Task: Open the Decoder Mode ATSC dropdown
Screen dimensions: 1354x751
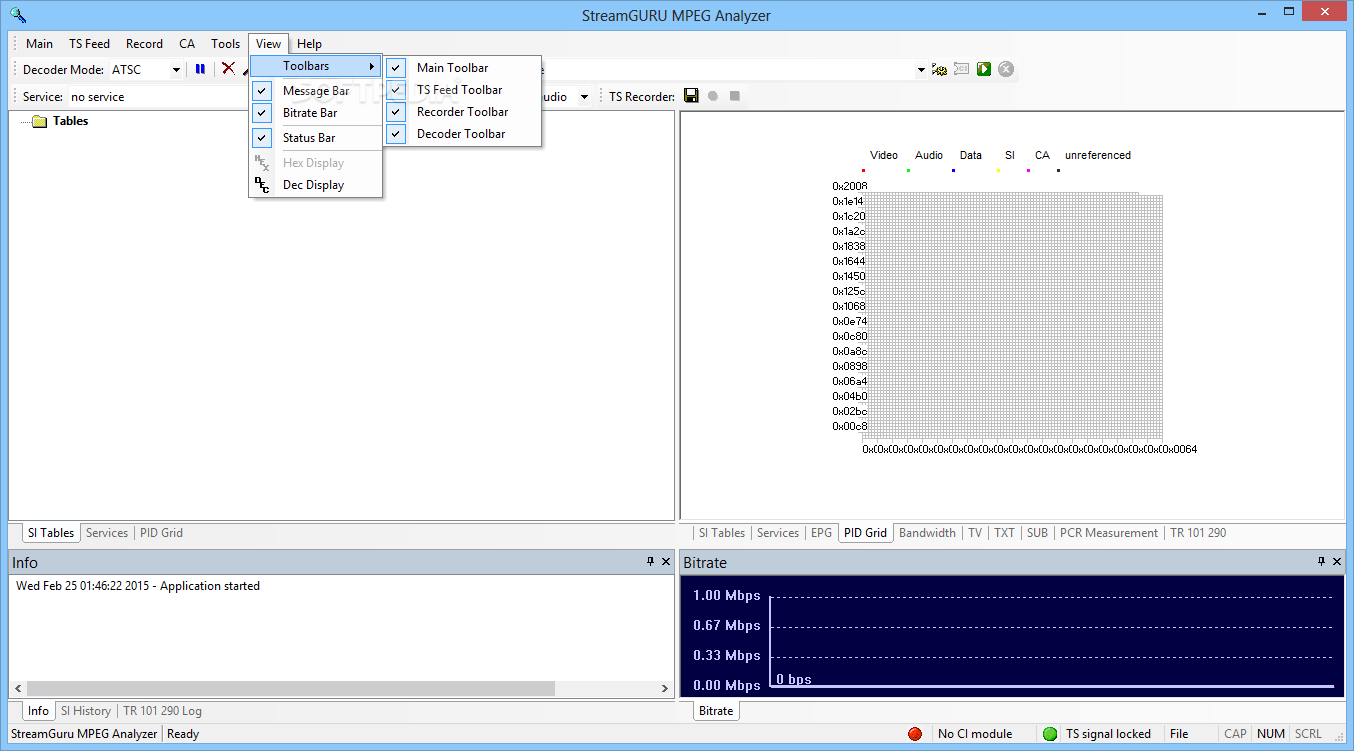Action: (176, 70)
